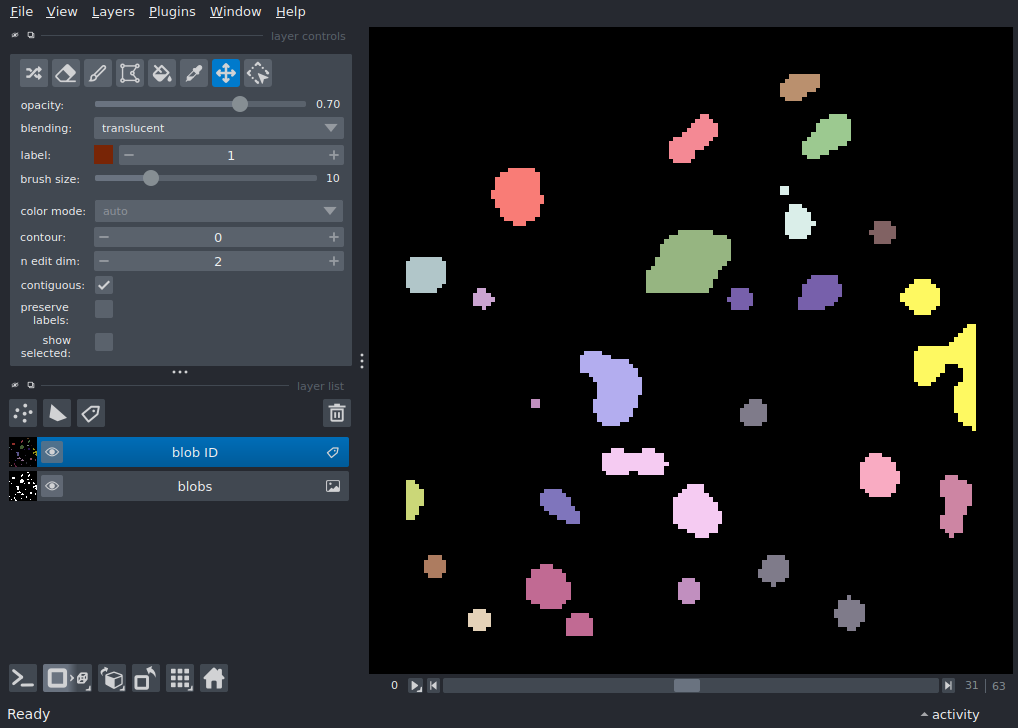Hide the blob ID layer
The image size is (1018, 728).
pos(52,453)
